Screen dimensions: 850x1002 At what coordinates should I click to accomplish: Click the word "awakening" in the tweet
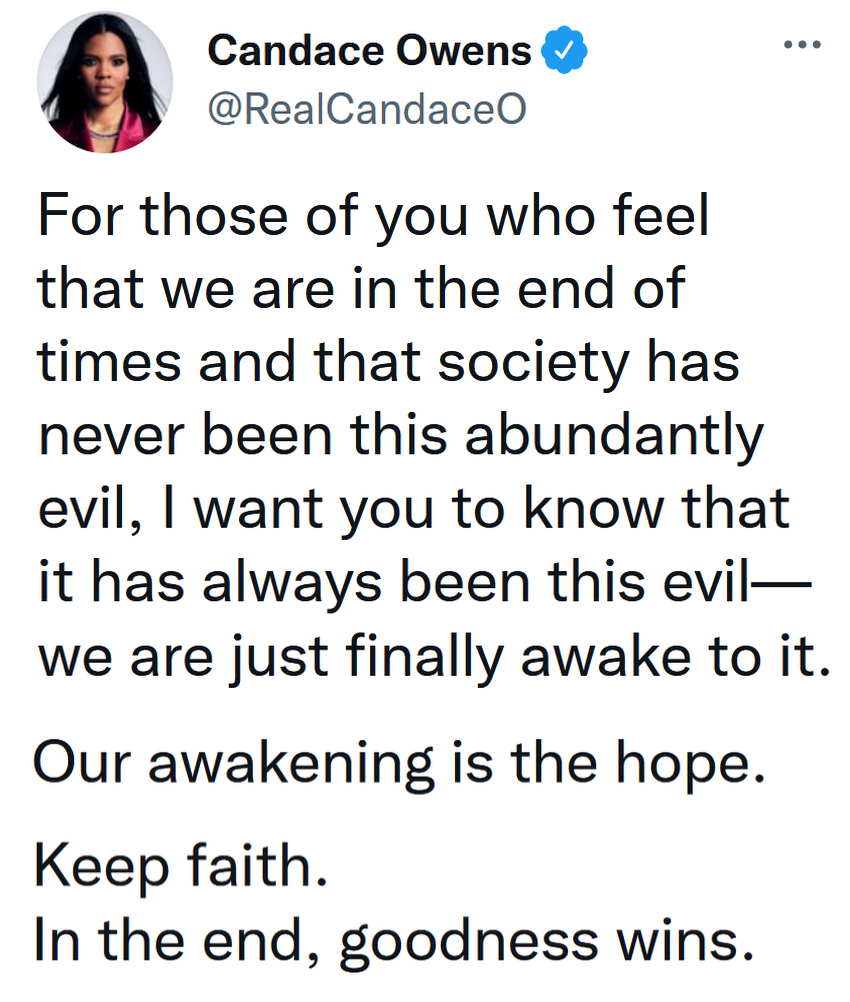click(291, 766)
